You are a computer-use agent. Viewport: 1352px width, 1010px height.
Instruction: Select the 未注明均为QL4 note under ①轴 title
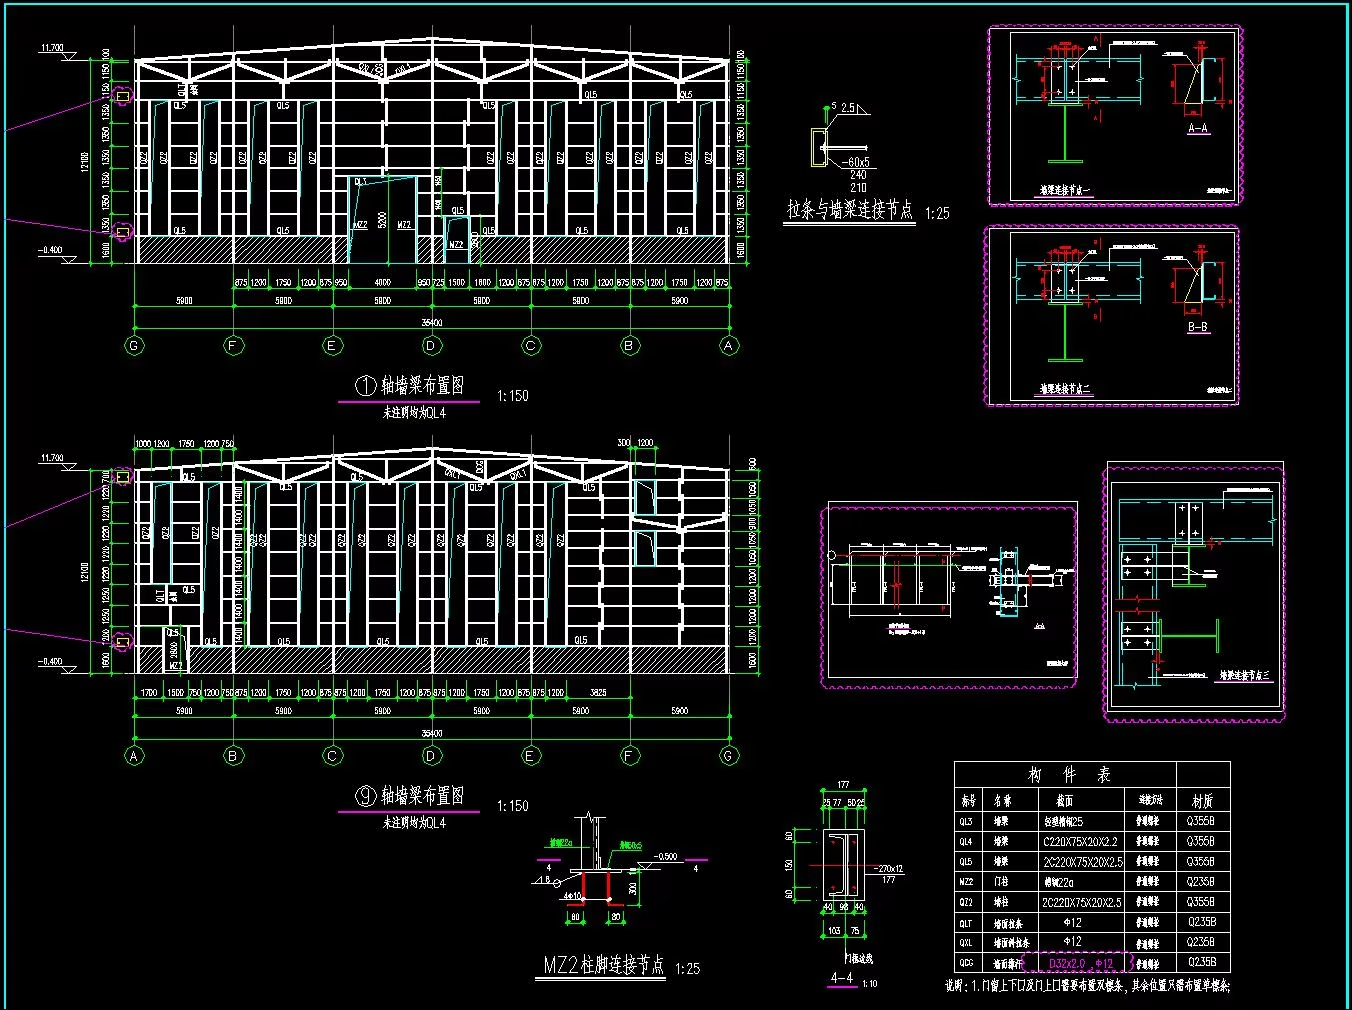click(414, 412)
